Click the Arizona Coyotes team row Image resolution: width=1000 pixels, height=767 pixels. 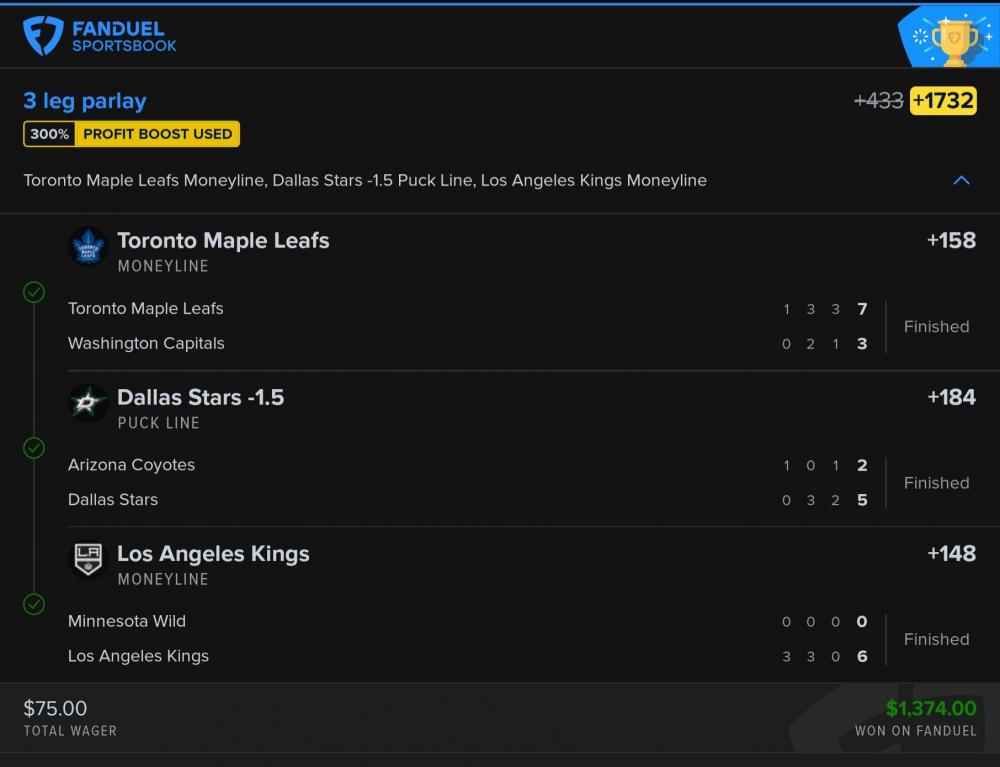131,465
